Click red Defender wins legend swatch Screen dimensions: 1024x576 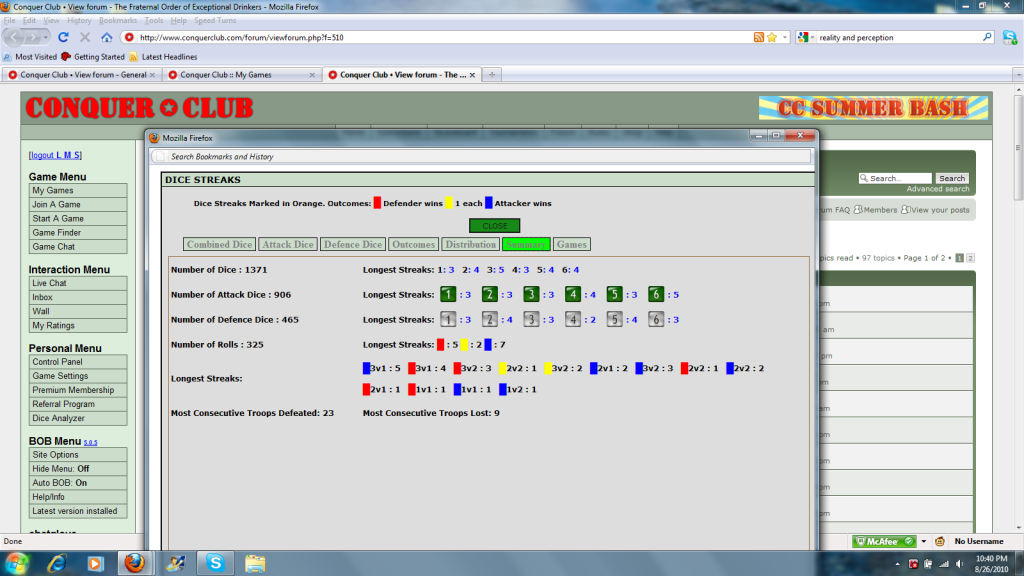(x=377, y=203)
